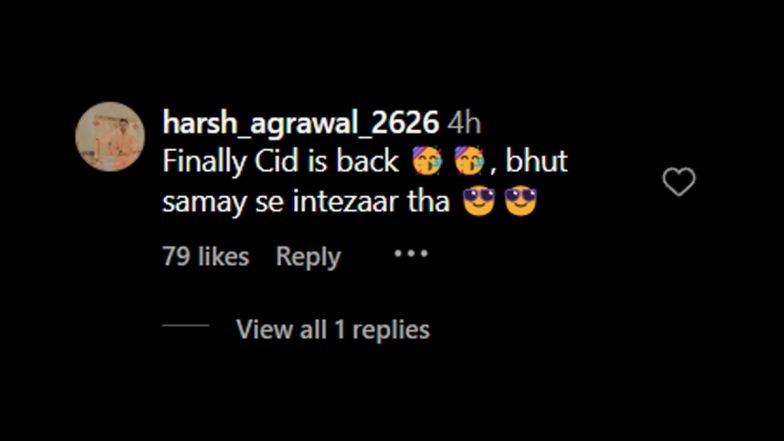Click the line beside View all replies
784x441 pixels.
[186, 325]
